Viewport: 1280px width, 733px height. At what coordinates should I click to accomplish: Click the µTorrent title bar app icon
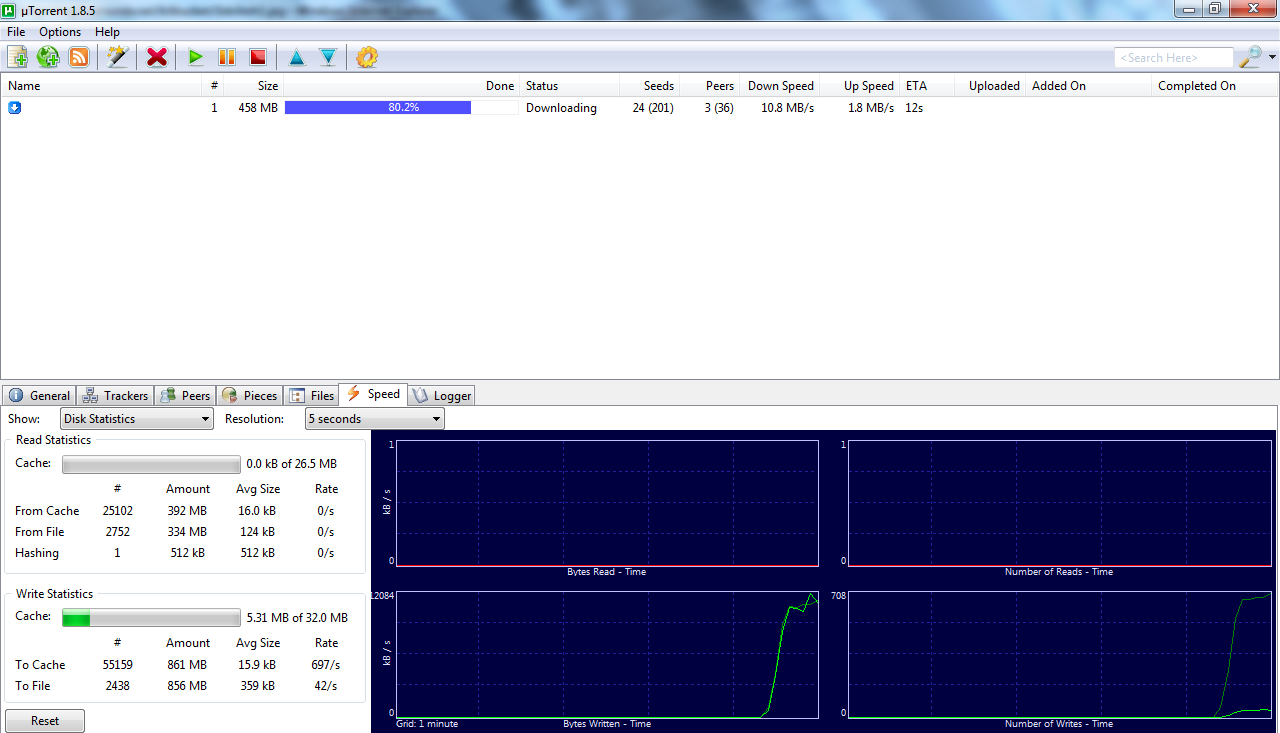[x=10, y=9]
